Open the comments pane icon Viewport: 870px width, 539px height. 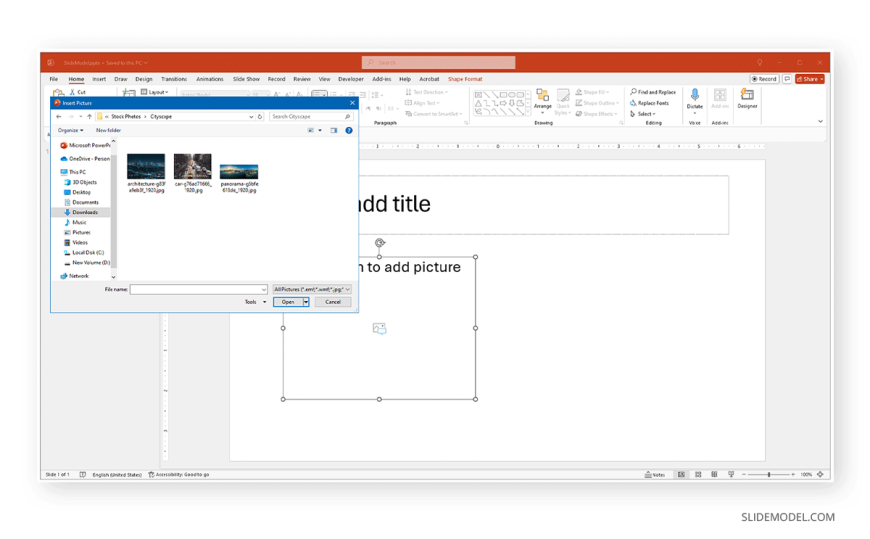[x=787, y=79]
